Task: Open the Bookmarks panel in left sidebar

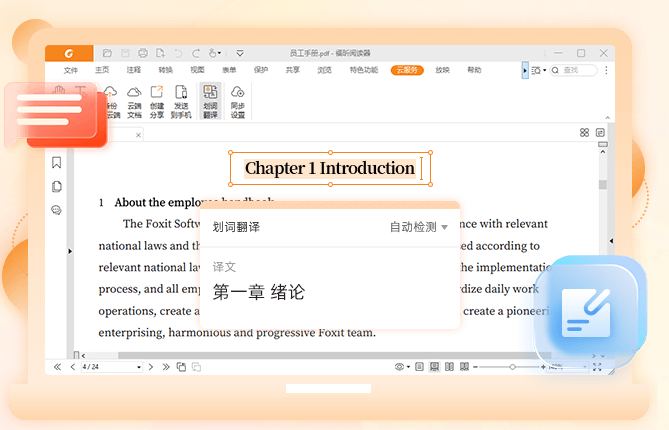Action: (56, 163)
